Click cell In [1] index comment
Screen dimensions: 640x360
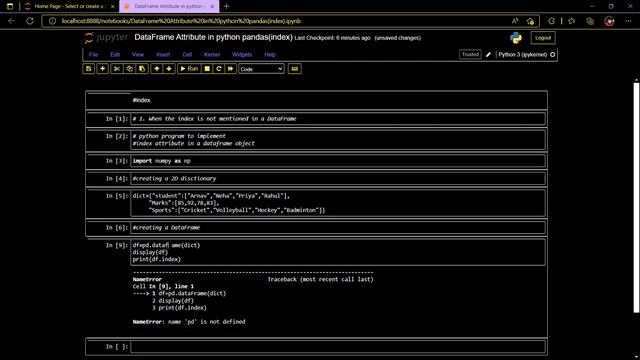pyautogui.click(x=338, y=119)
